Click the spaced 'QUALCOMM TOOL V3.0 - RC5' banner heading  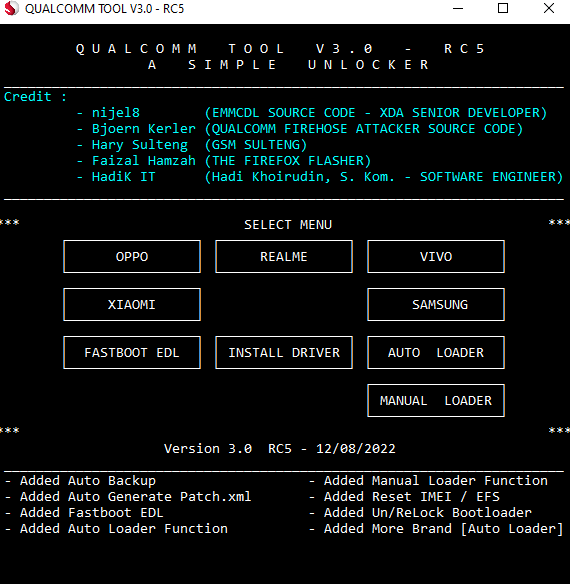pos(280,49)
